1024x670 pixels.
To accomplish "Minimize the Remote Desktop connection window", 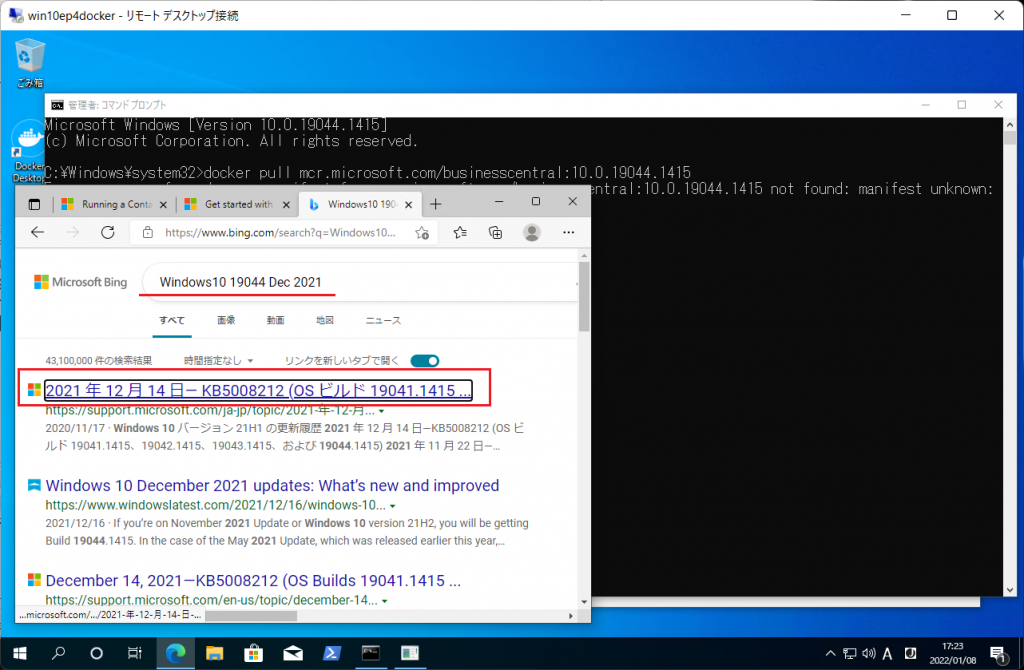I will tap(905, 15).
